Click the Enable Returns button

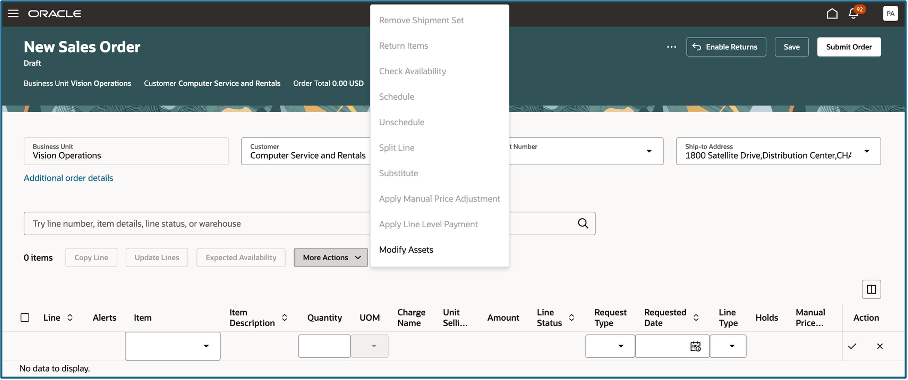pyautogui.click(x=726, y=47)
